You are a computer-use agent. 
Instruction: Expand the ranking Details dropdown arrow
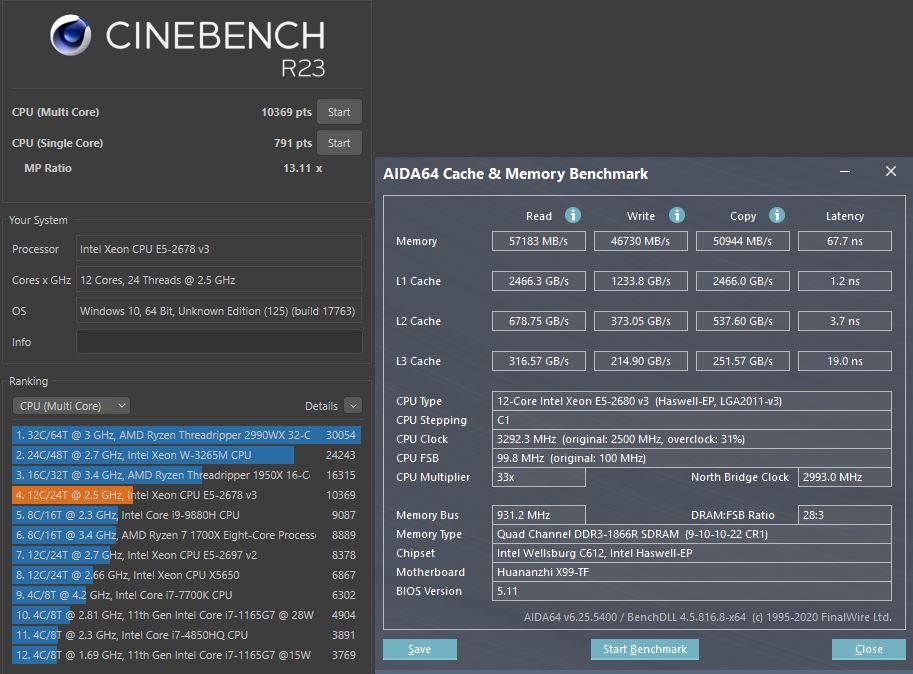click(353, 406)
